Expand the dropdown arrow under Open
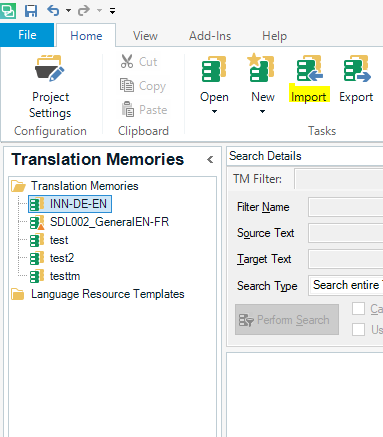 (x=214, y=111)
